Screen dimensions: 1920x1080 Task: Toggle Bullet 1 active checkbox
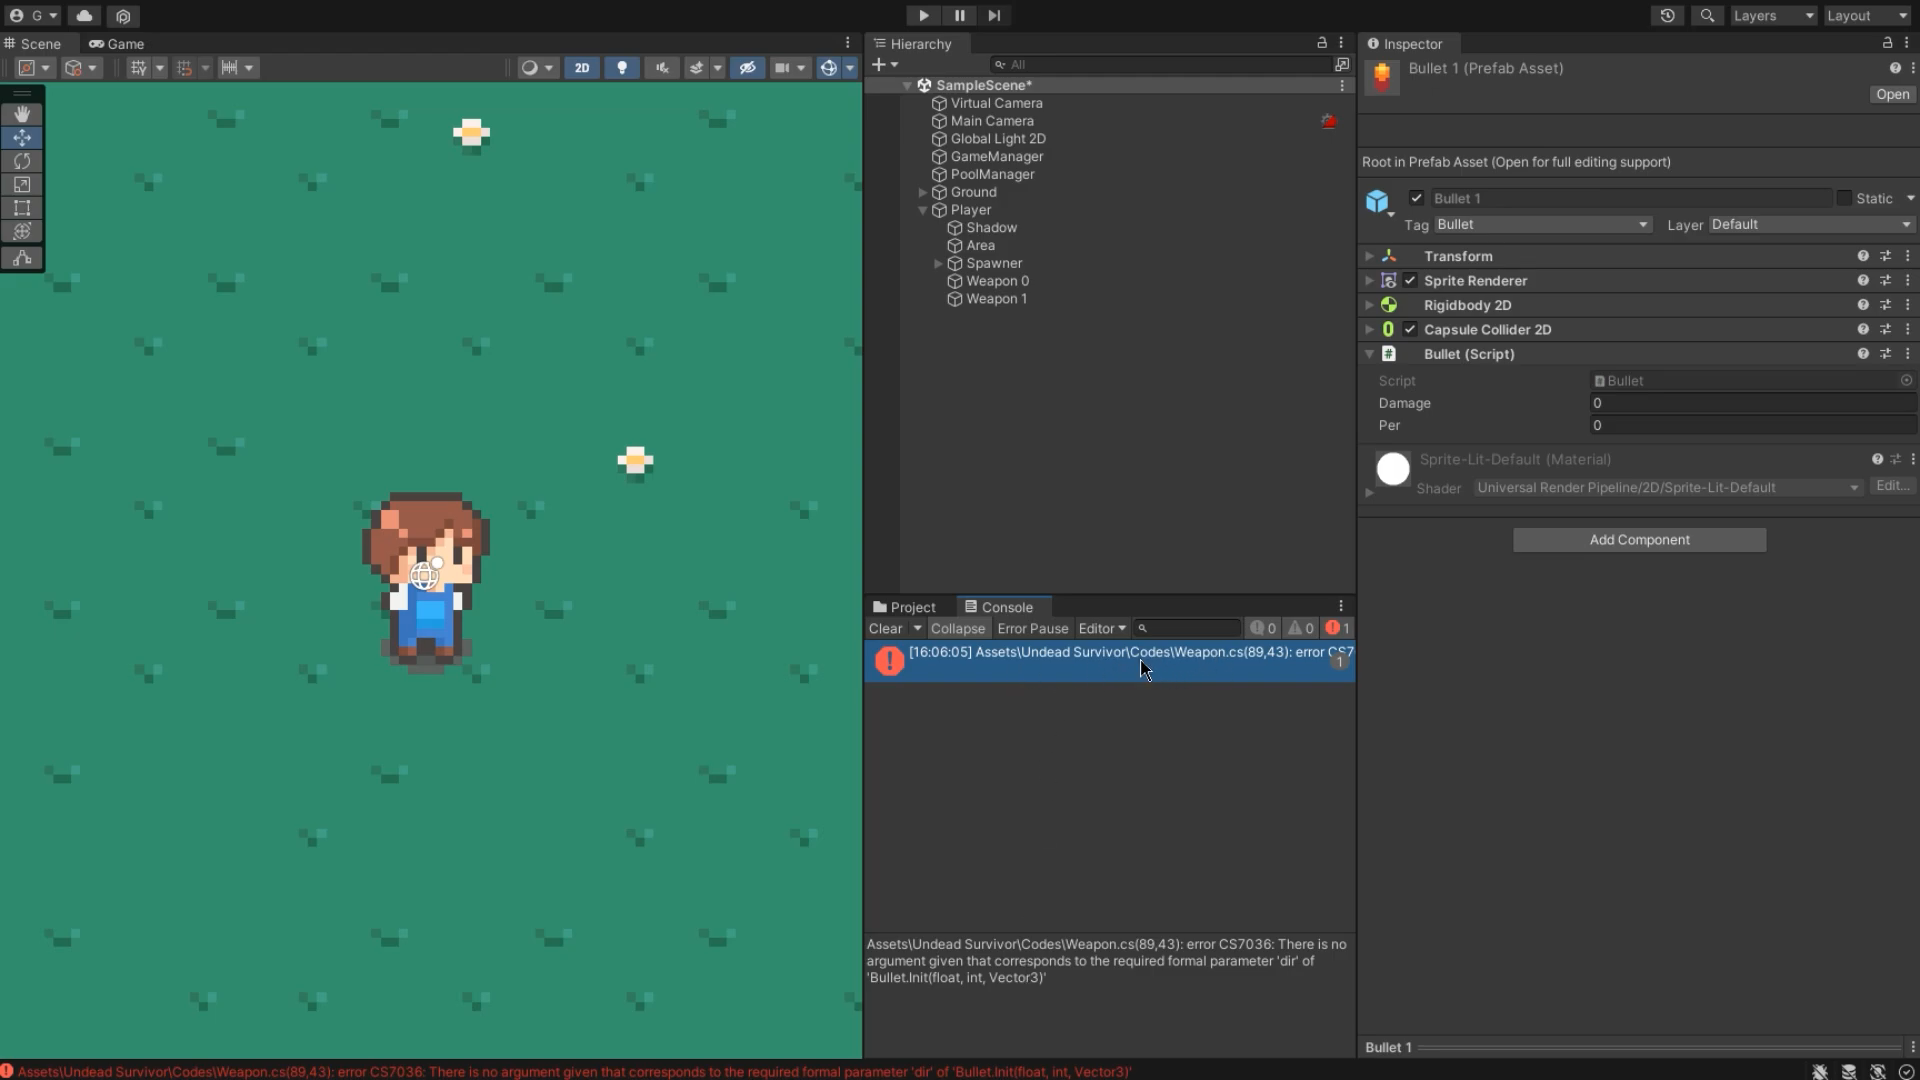click(1416, 198)
